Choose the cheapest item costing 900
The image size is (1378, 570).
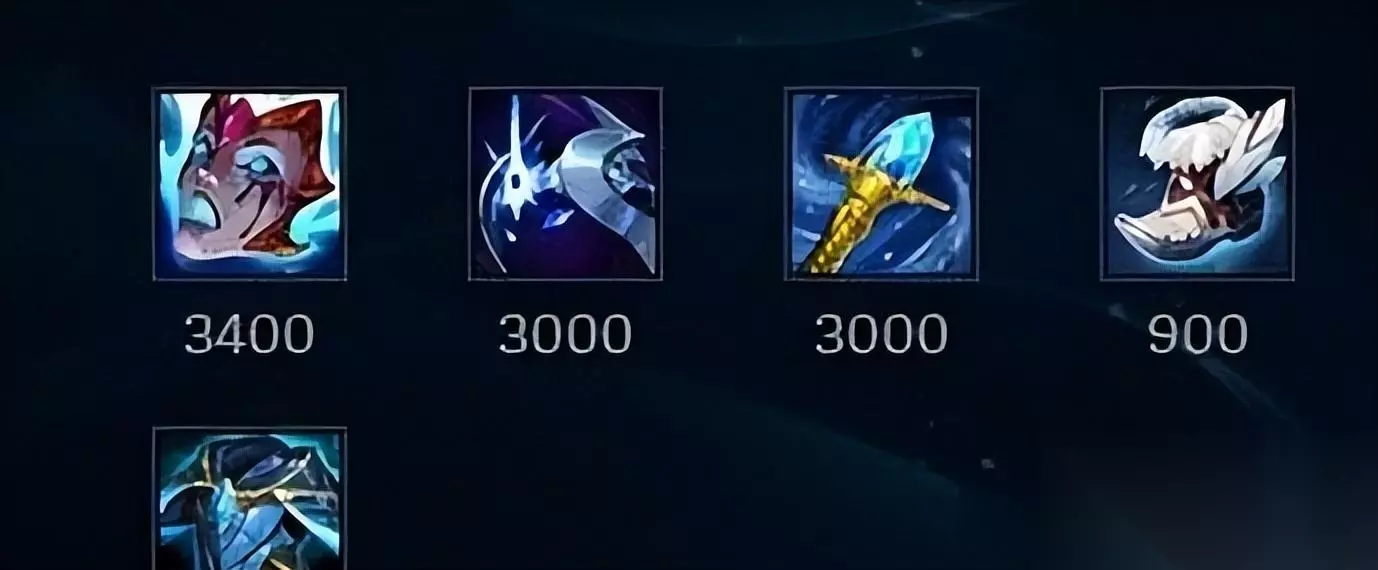tap(1197, 184)
